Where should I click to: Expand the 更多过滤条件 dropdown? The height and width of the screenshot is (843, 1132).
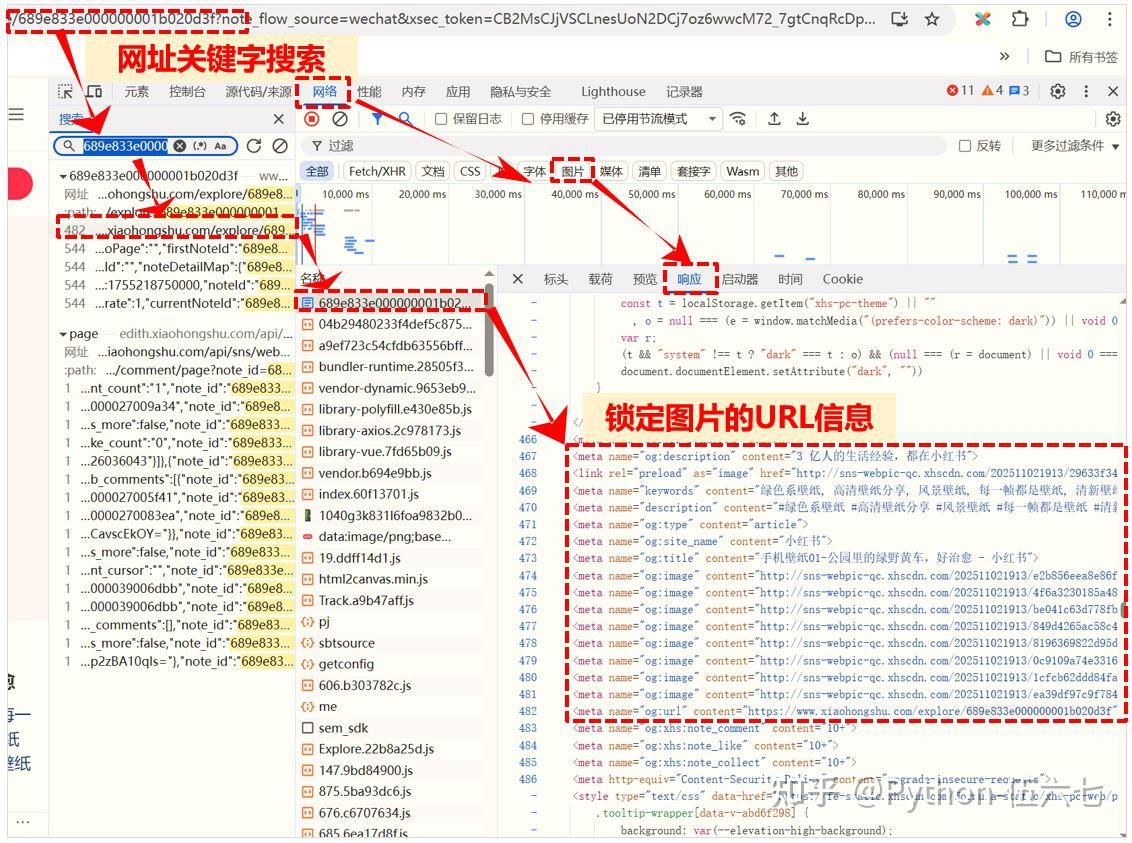coord(1075,146)
